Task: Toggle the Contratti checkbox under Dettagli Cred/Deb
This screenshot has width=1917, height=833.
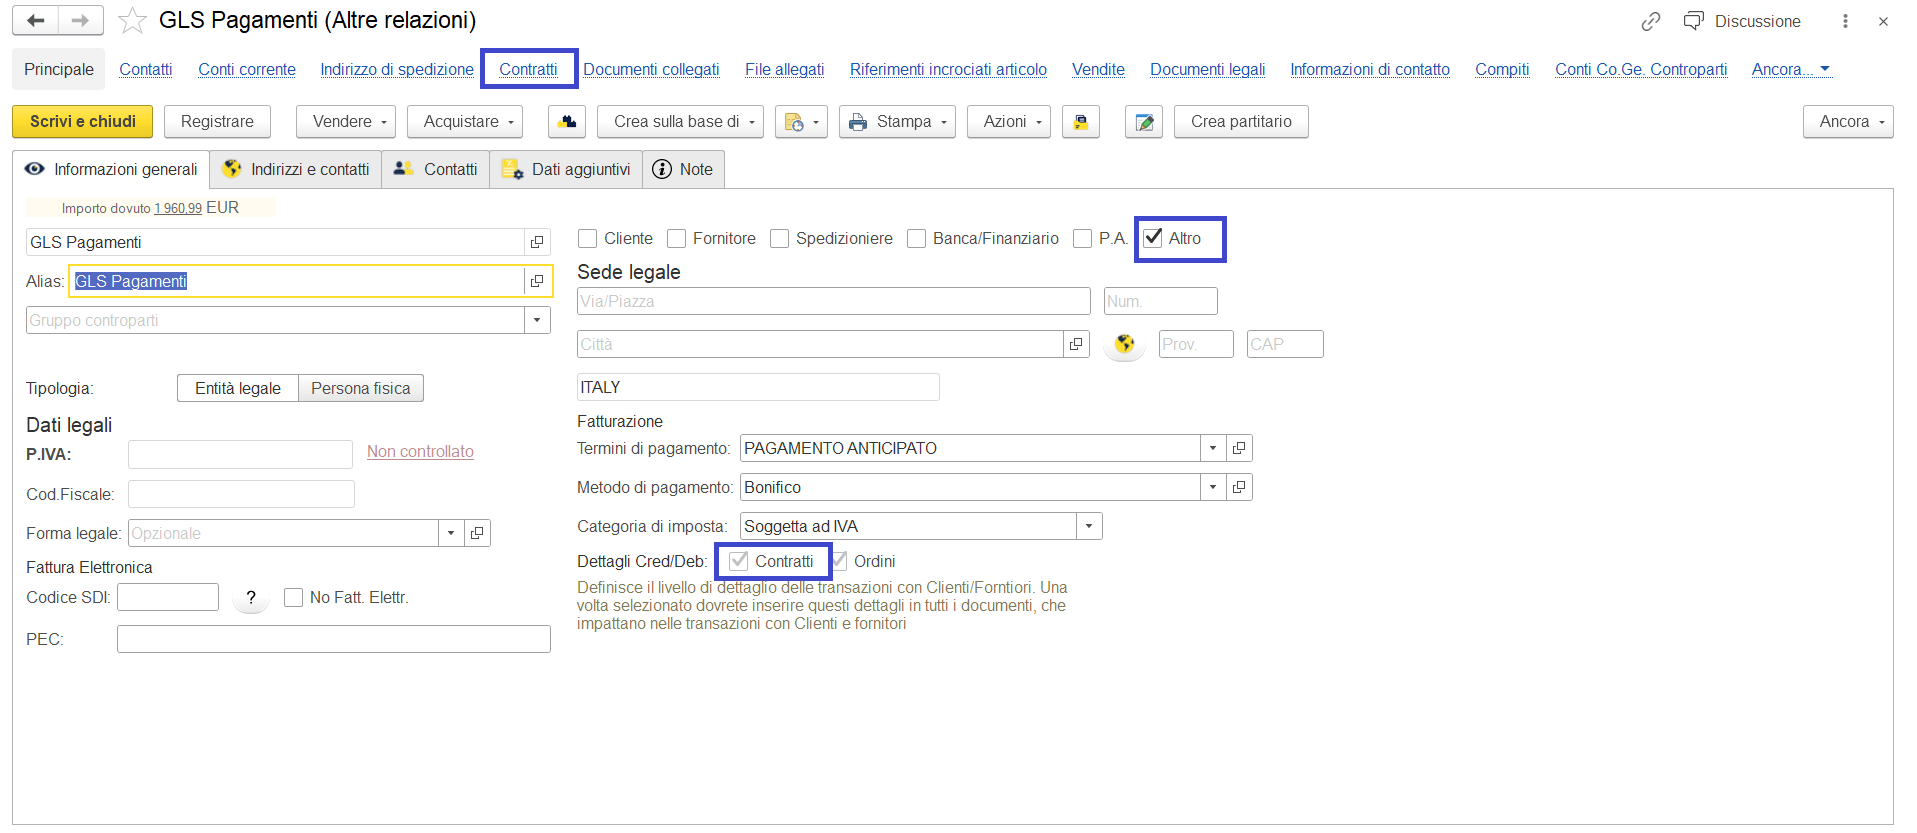Action: pos(739,561)
